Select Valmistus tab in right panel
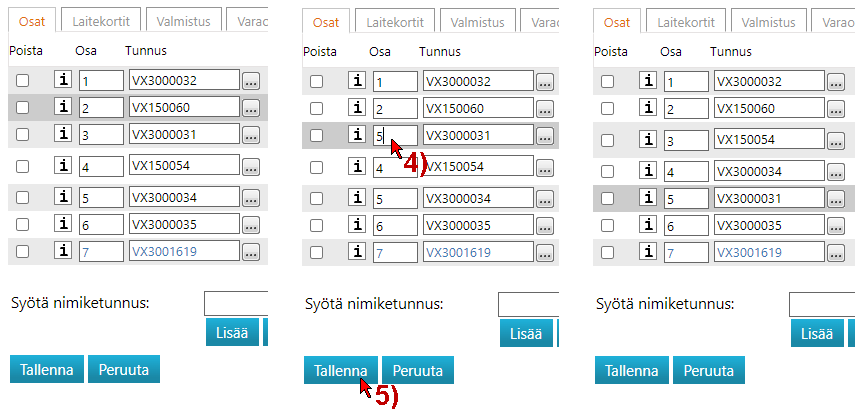This screenshot has height=409, width=855. [766, 19]
